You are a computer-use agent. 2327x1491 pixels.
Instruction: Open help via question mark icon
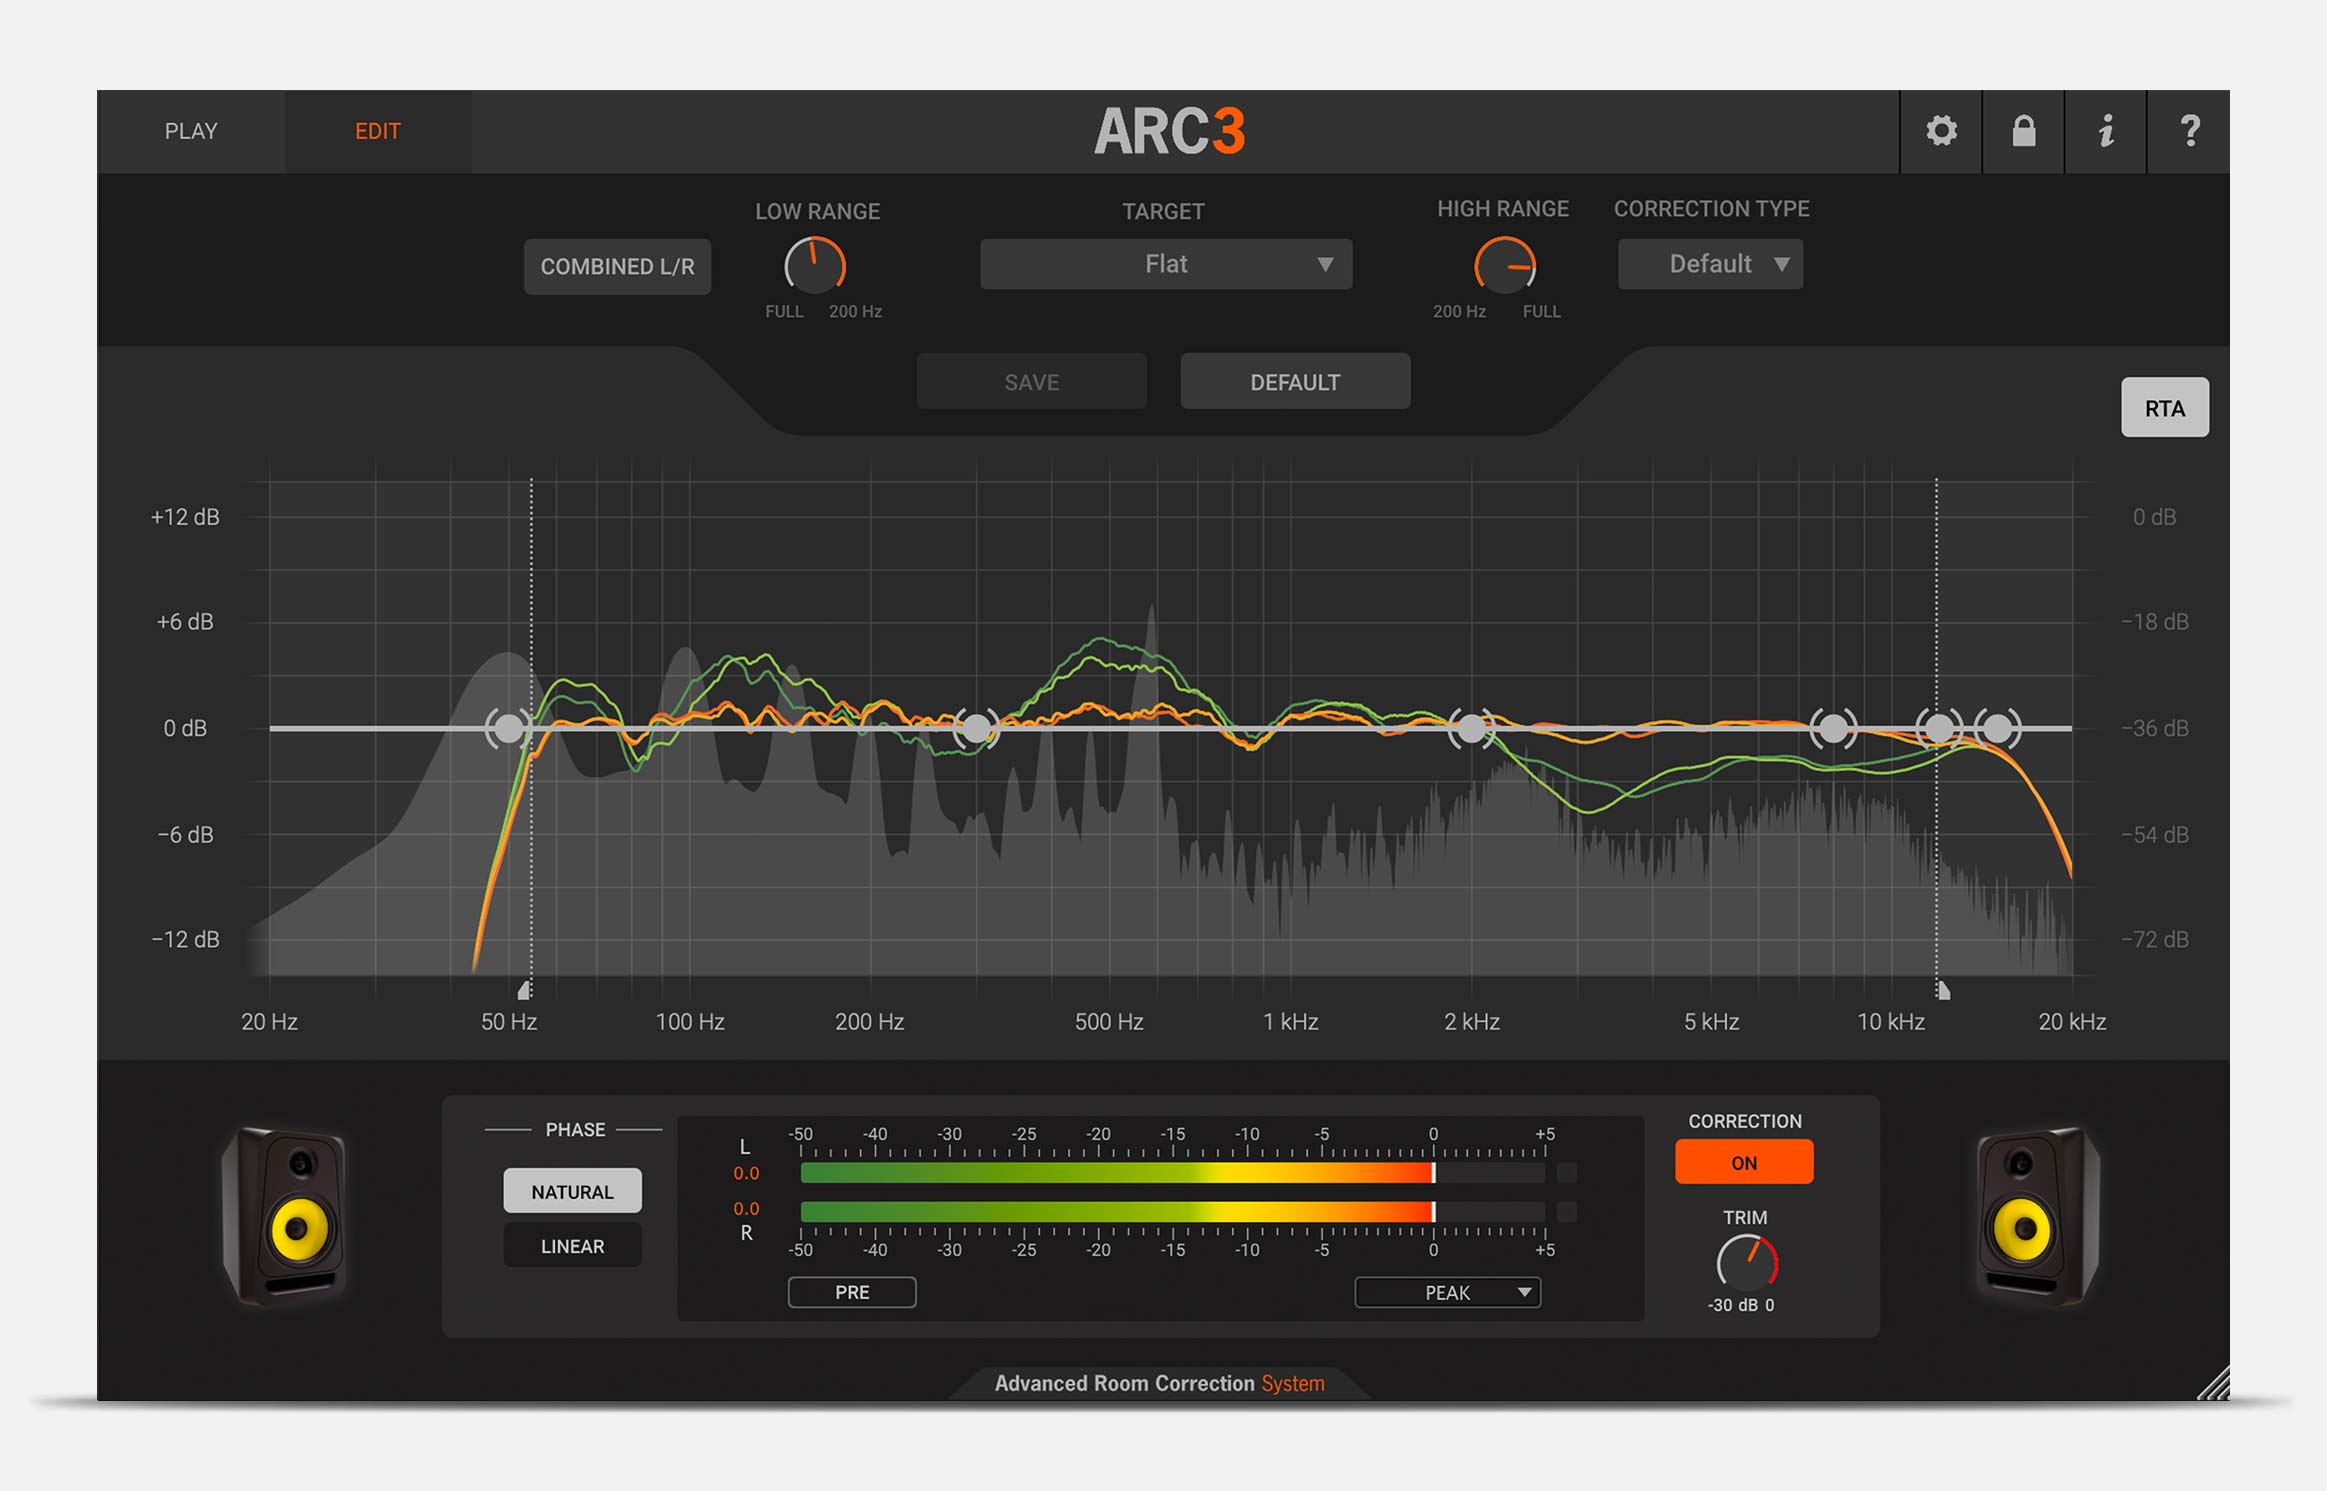(x=2189, y=131)
